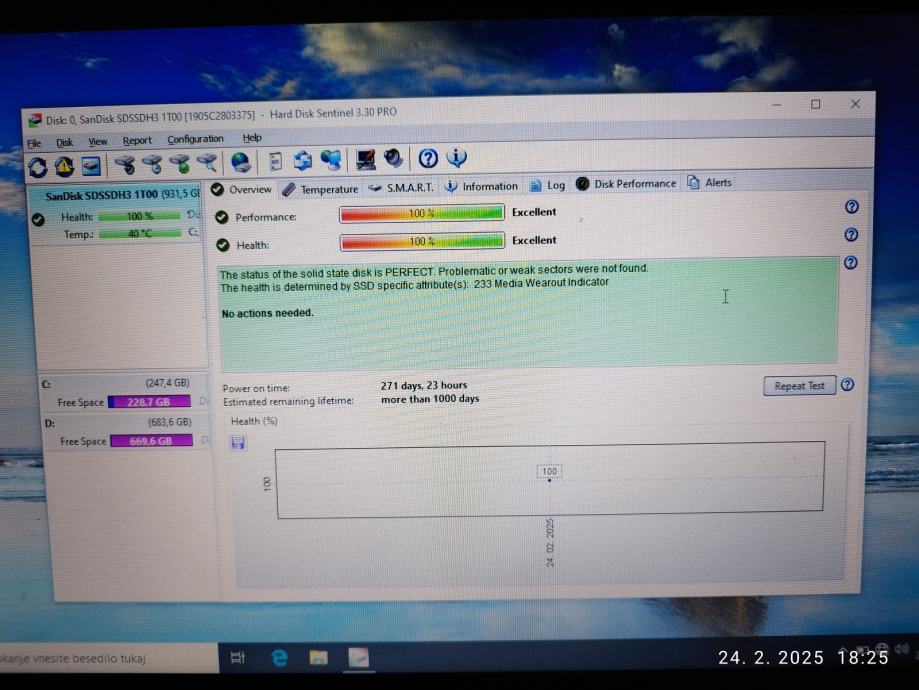Click the blue info icon in toolbar
This screenshot has height=690, width=919.
[x=456, y=158]
